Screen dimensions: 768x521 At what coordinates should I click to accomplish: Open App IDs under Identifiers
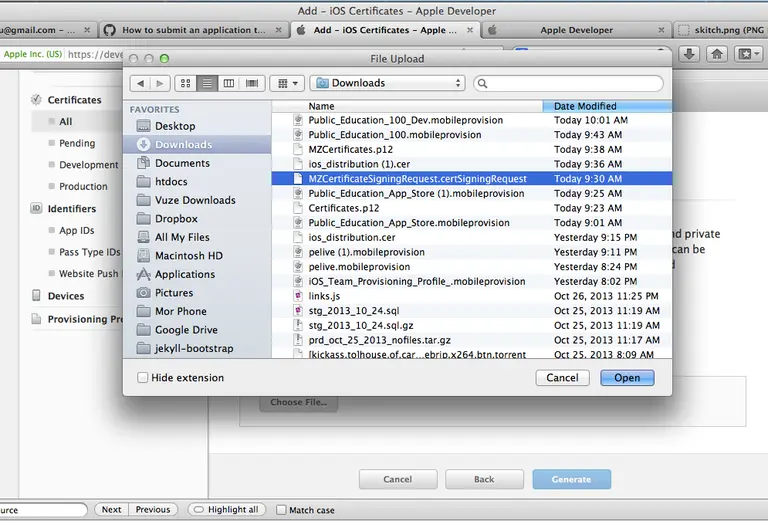[76, 230]
